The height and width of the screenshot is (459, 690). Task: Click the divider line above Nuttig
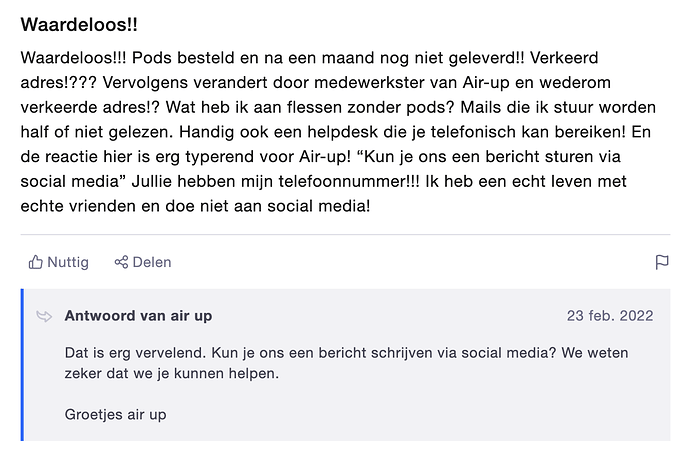[345, 235]
